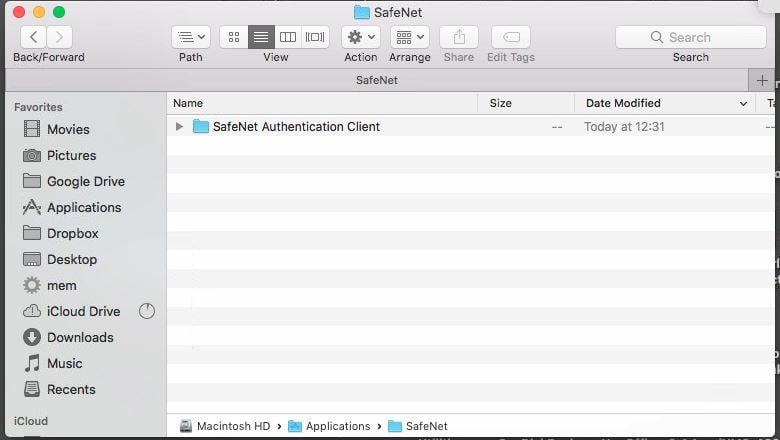Open iCloud Drive in the sidebar
The image size is (780, 440).
coord(72,311)
